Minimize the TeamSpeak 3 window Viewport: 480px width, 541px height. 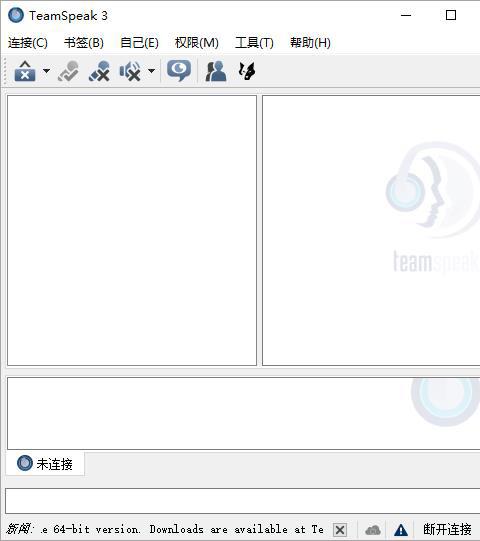pyautogui.click(x=406, y=15)
